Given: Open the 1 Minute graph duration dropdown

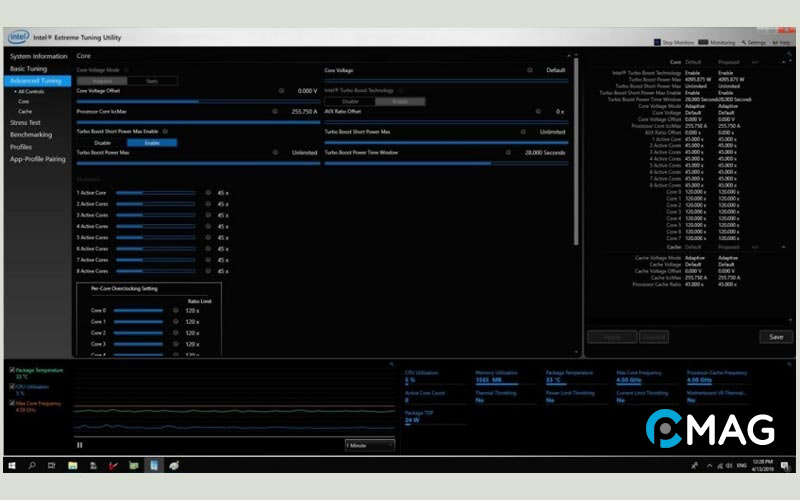Looking at the screenshot, I should click(x=369, y=445).
